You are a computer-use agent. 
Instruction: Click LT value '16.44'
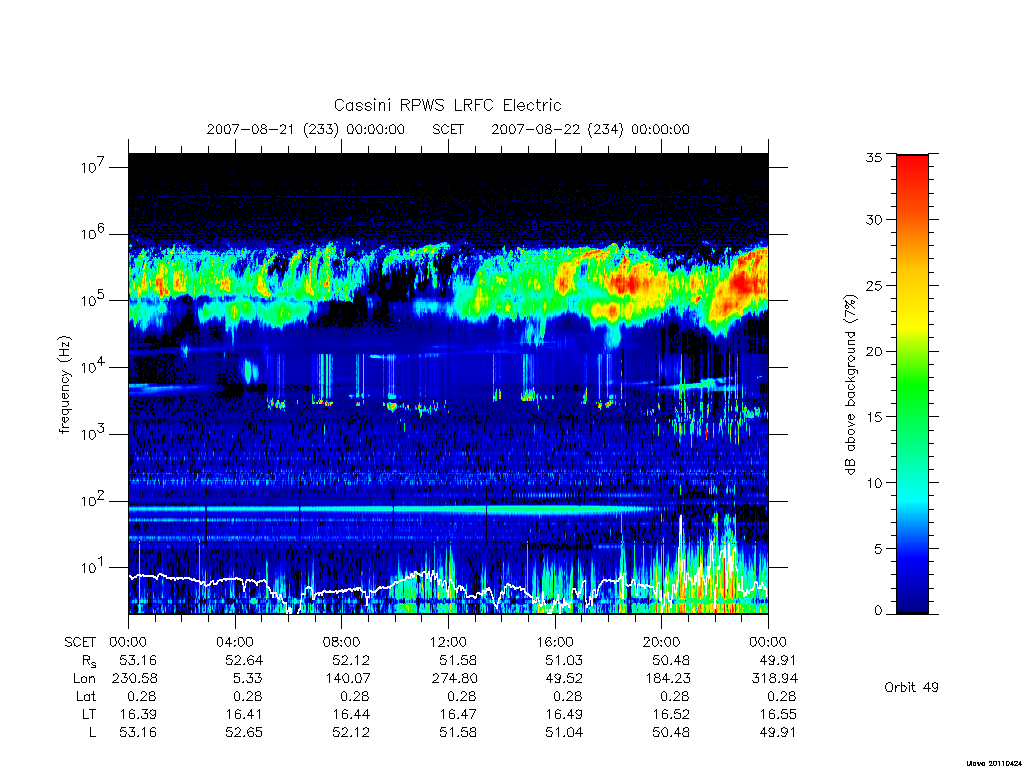pos(351,714)
